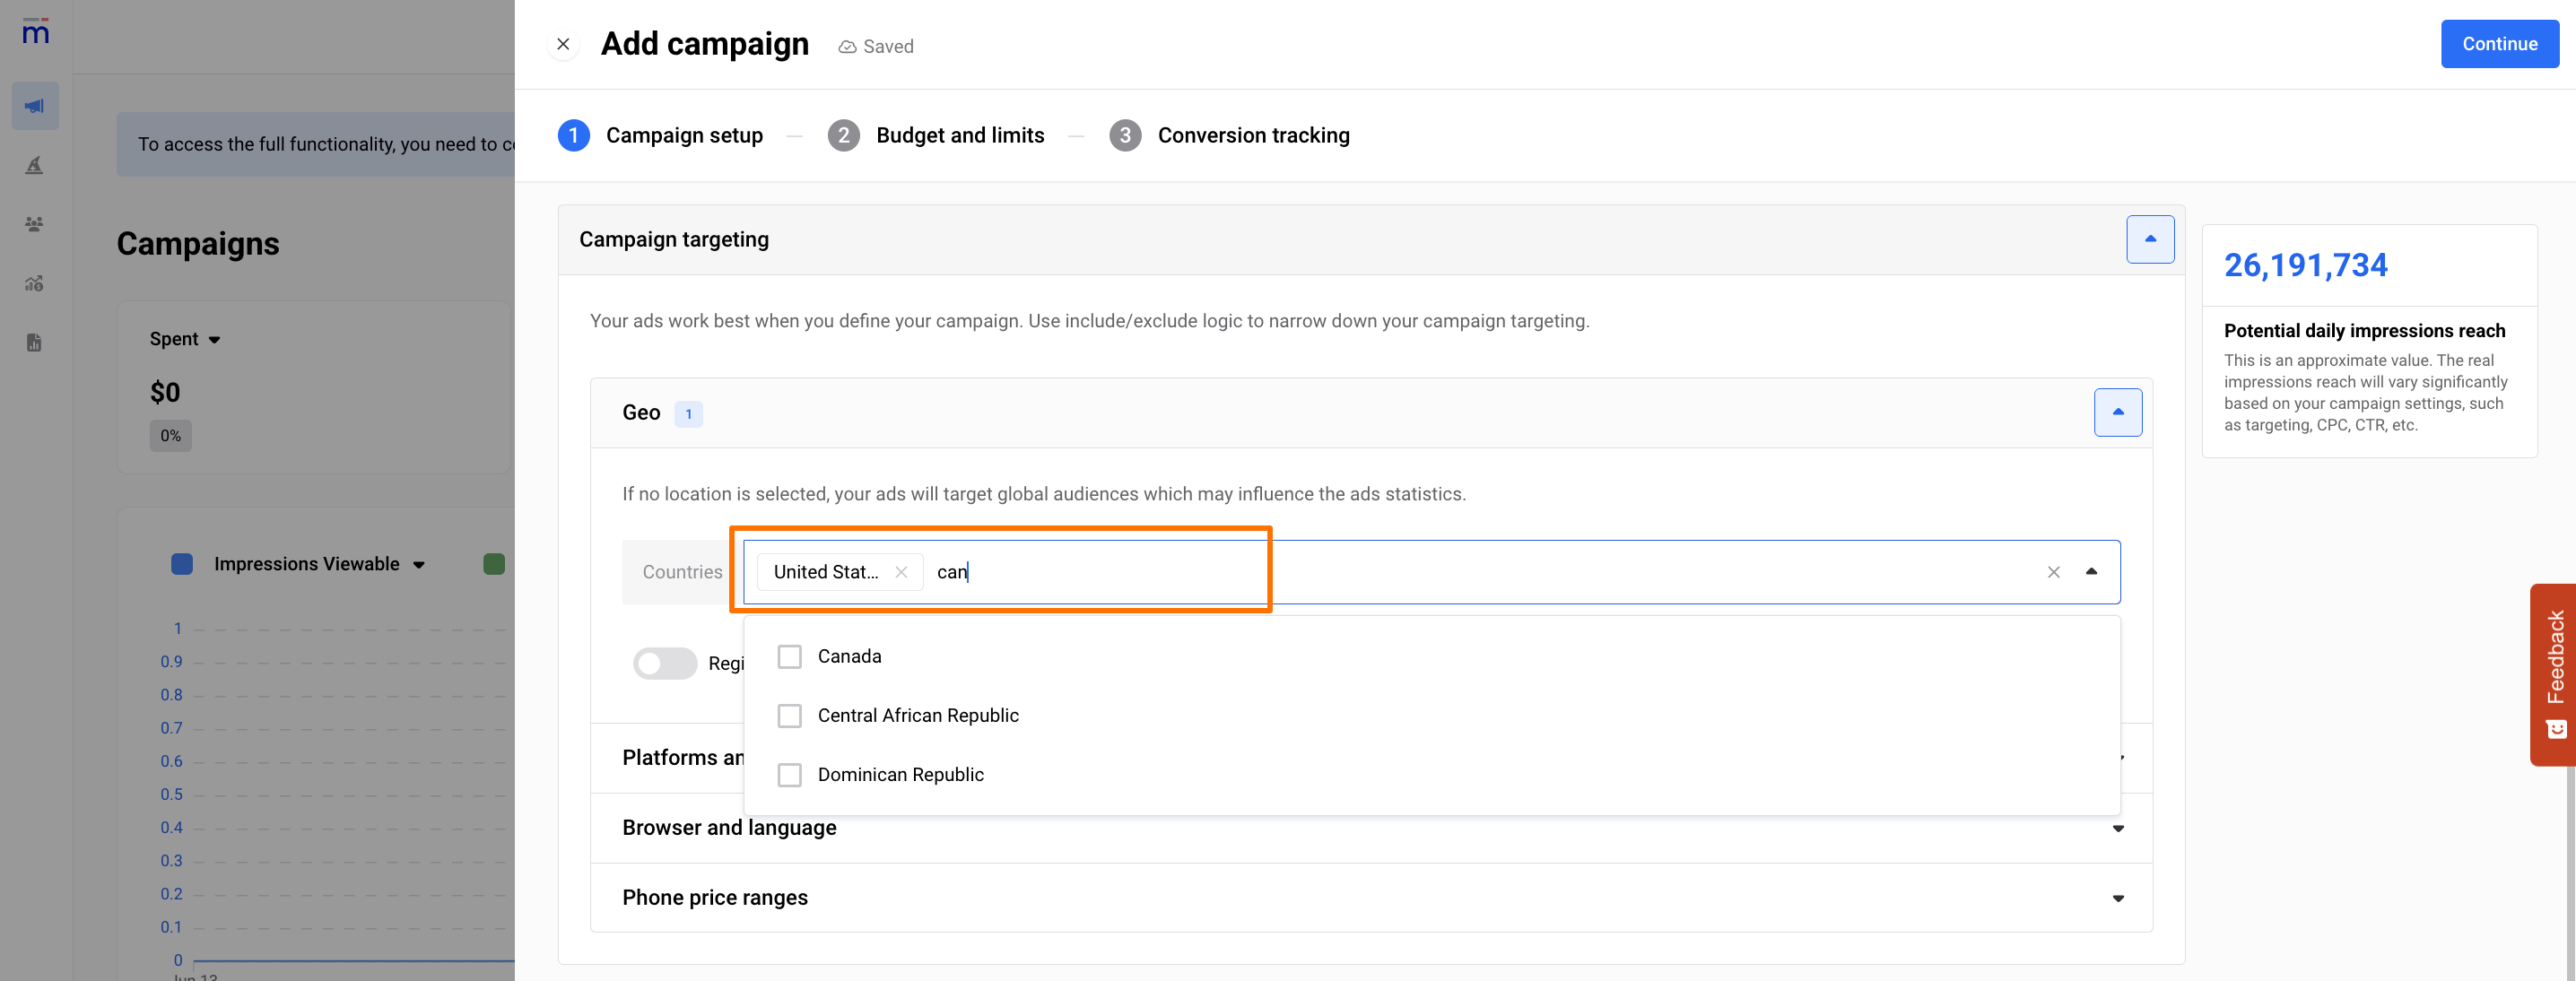The width and height of the screenshot is (2576, 981).
Task: Click the megaphone campaigns sidebar icon
Action: tap(35, 106)
